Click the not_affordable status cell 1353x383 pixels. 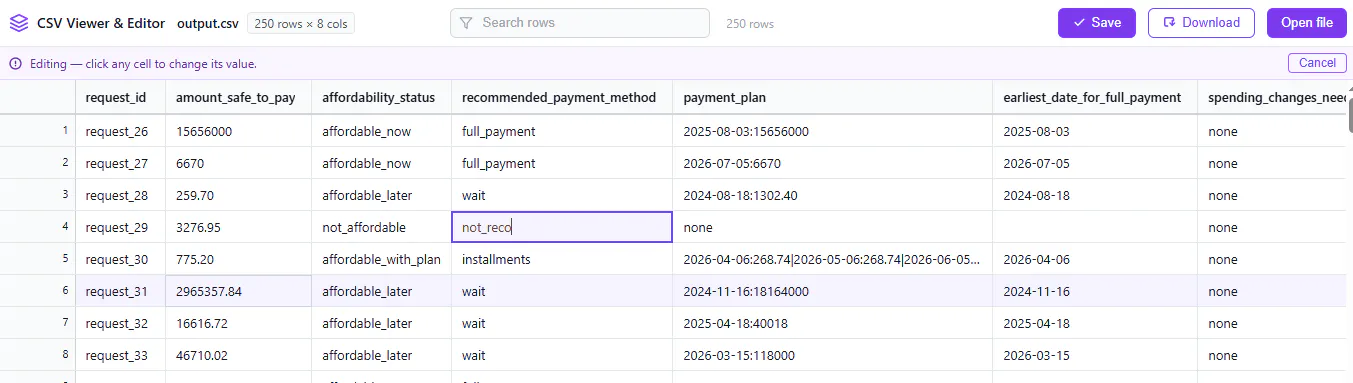381,227
